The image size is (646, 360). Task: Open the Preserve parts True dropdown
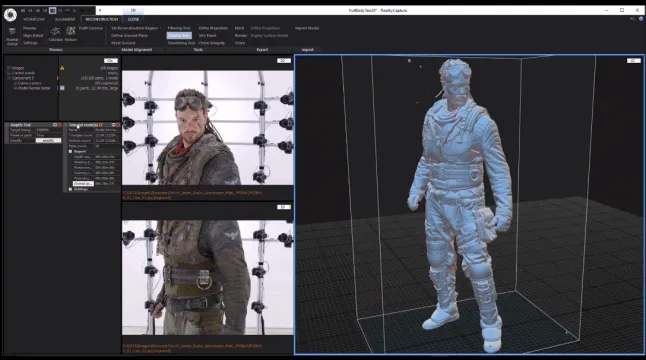(48, 135)
